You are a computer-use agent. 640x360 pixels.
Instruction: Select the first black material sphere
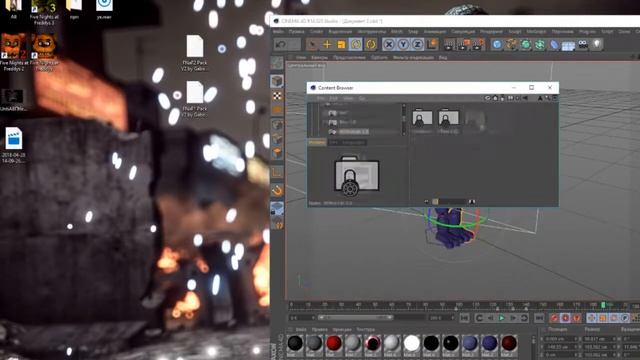pyautogui.click(x=295, y=343)
